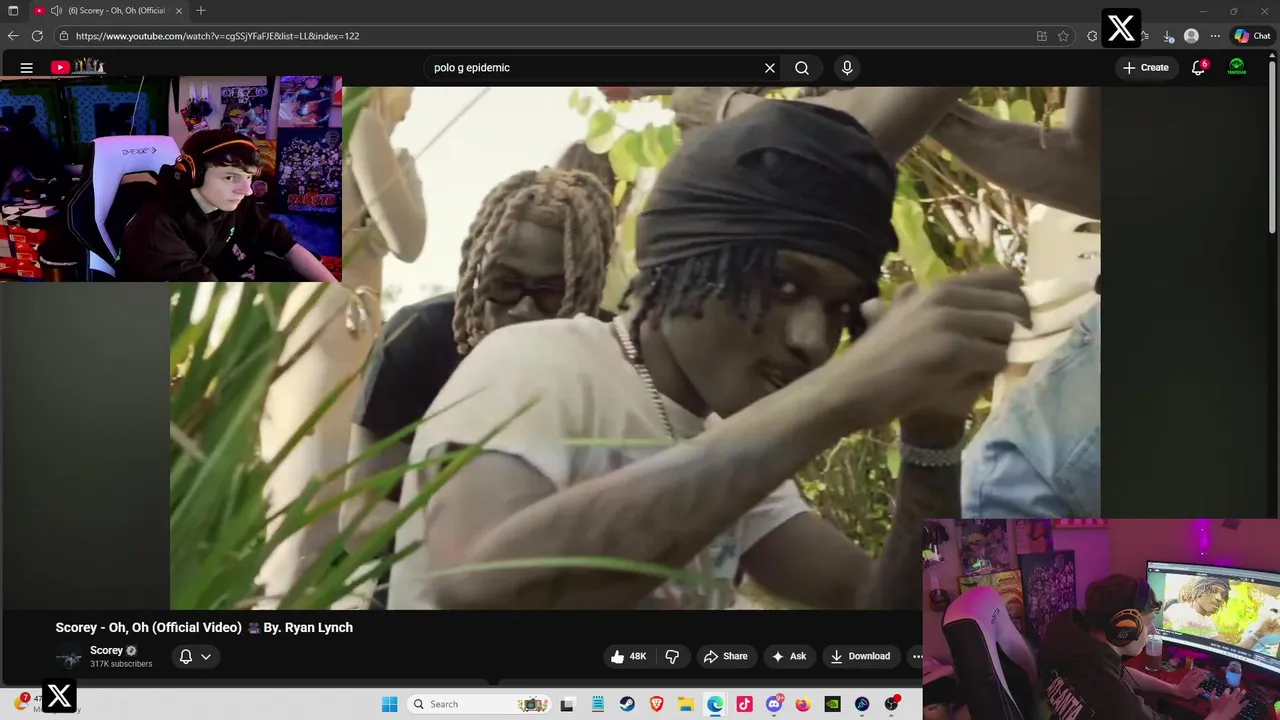Open the Ask AI button
The image size is (1280, 720).
(789, 657)
